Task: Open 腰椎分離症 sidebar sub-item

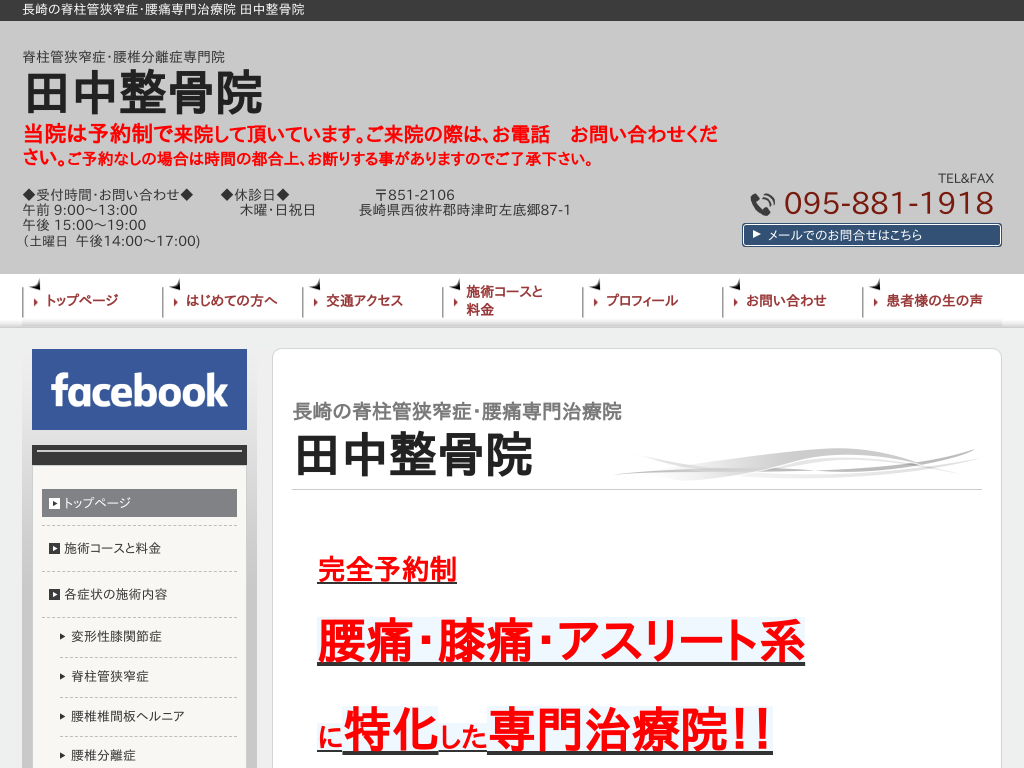Action: 103,756
